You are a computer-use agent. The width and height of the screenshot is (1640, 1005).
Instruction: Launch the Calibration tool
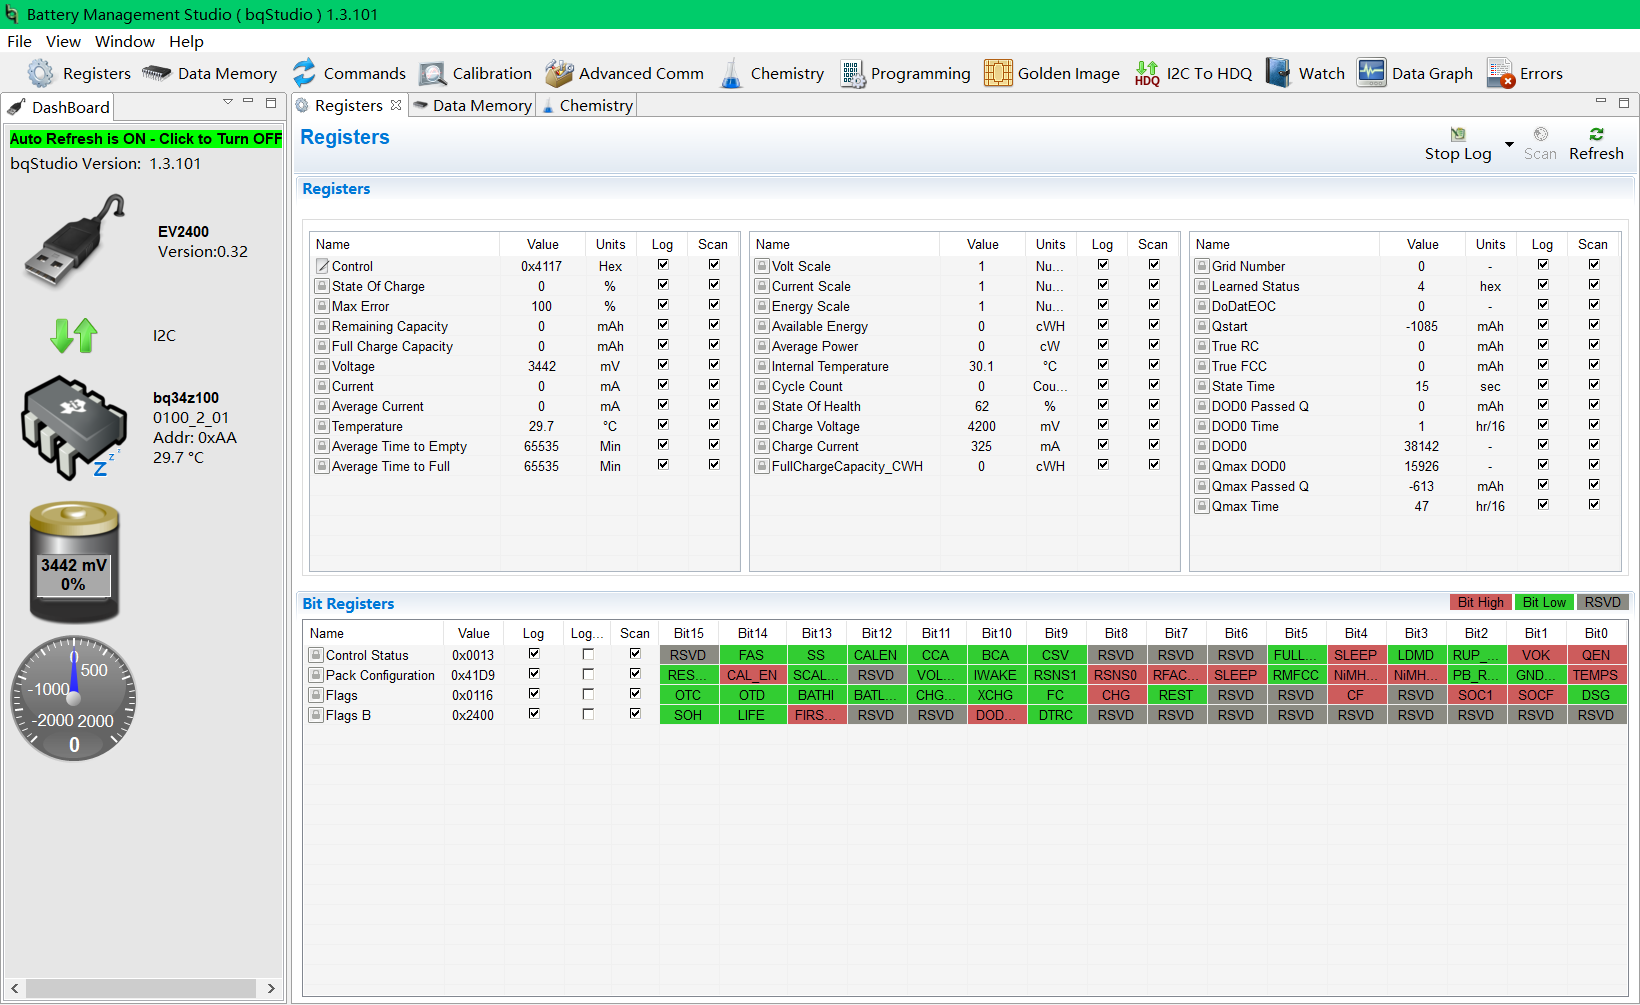[x=475, y=73]
